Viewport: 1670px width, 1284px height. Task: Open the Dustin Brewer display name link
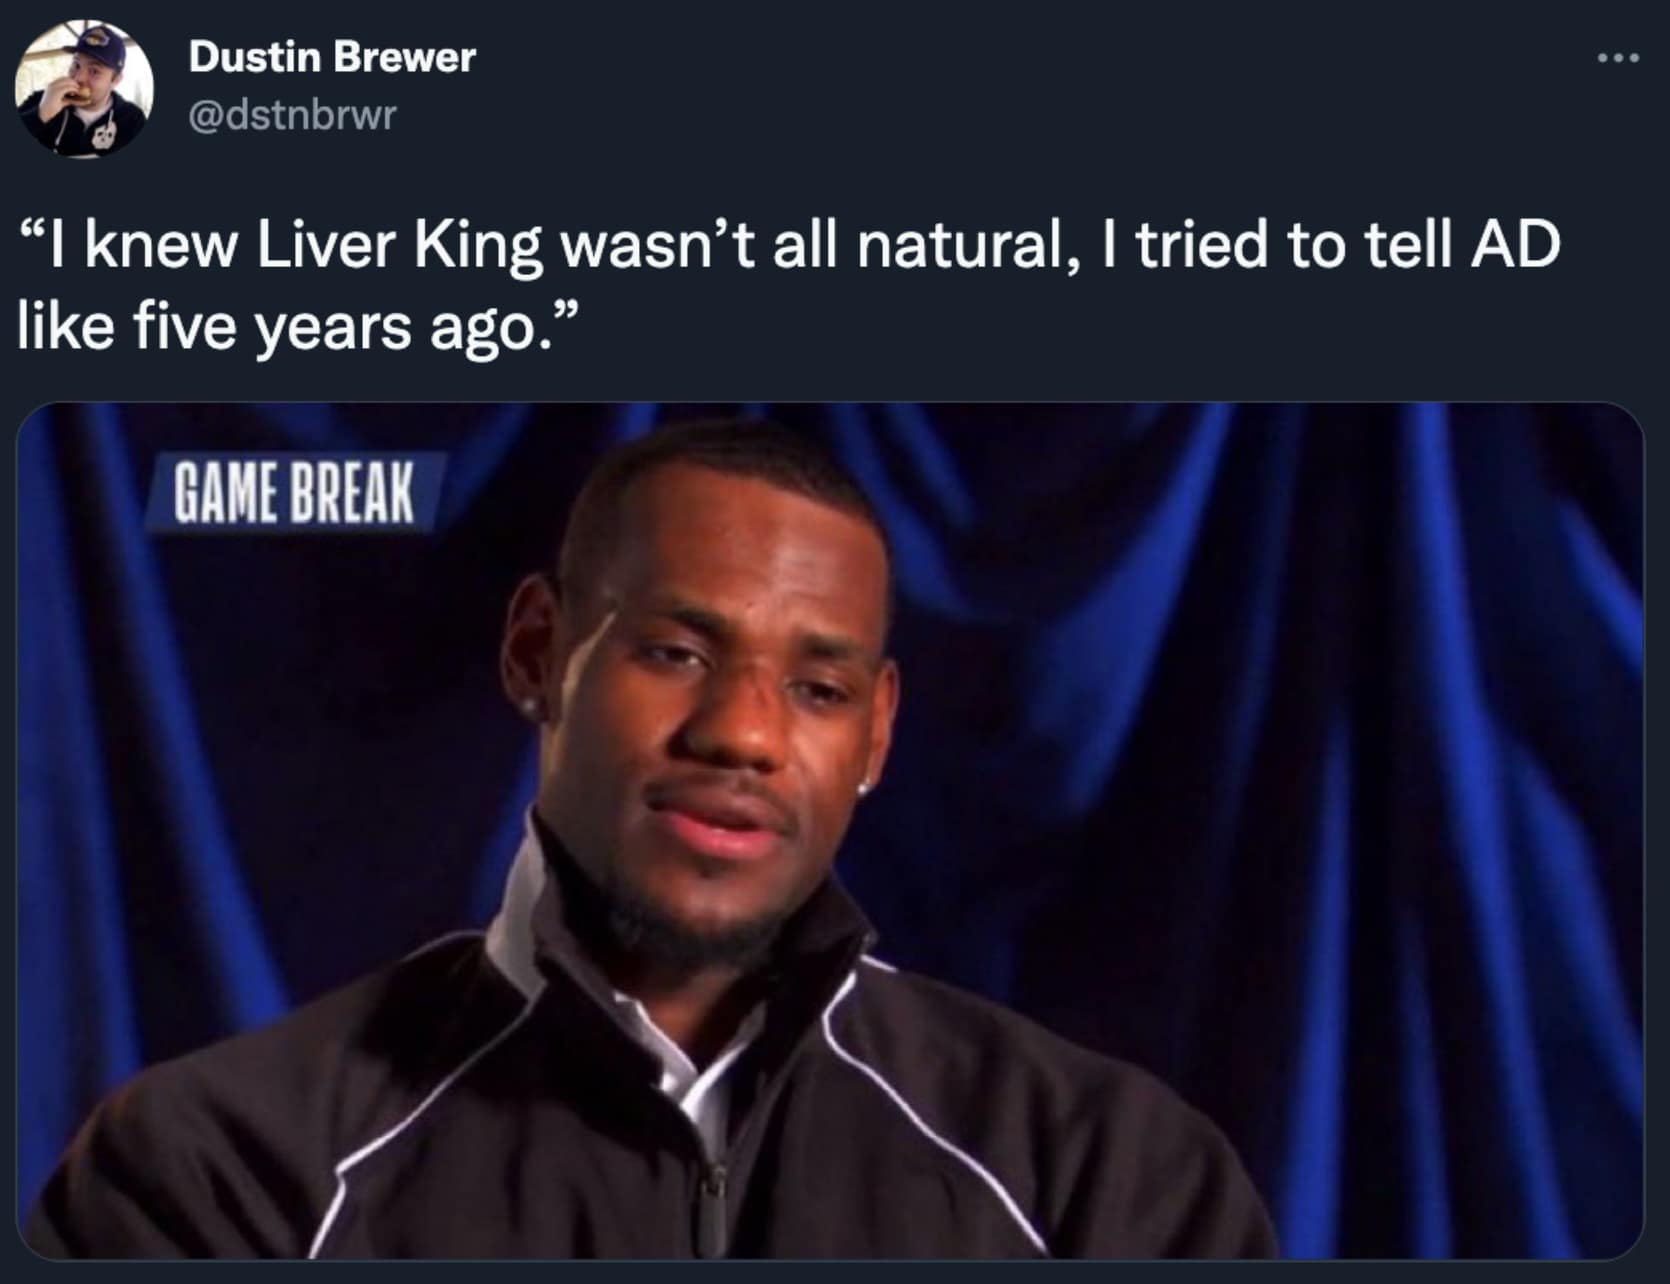pyautogui.click(x=332, y=57)
